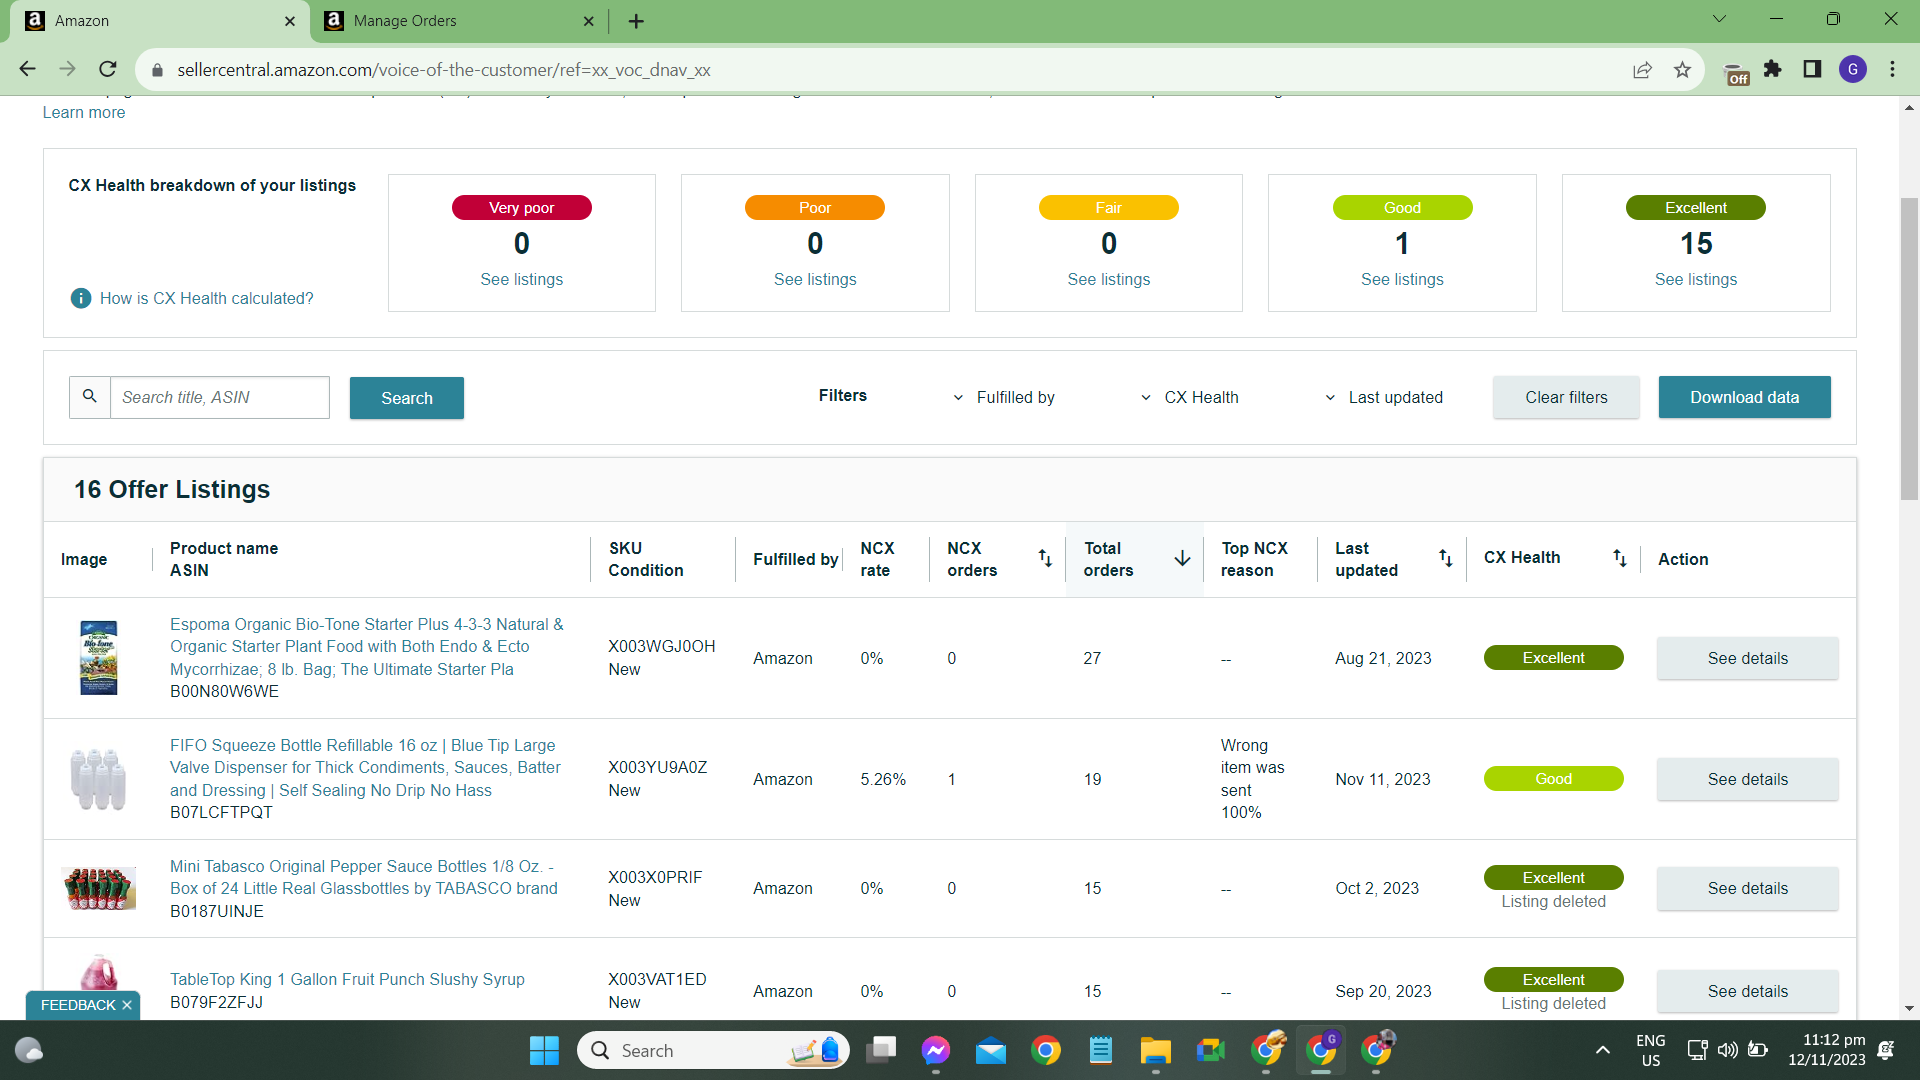The height and width of the screenshot is (1080, 1920).
Task: Open the FIFO Squeeze Bottle product link
Action: pos(365,767)
